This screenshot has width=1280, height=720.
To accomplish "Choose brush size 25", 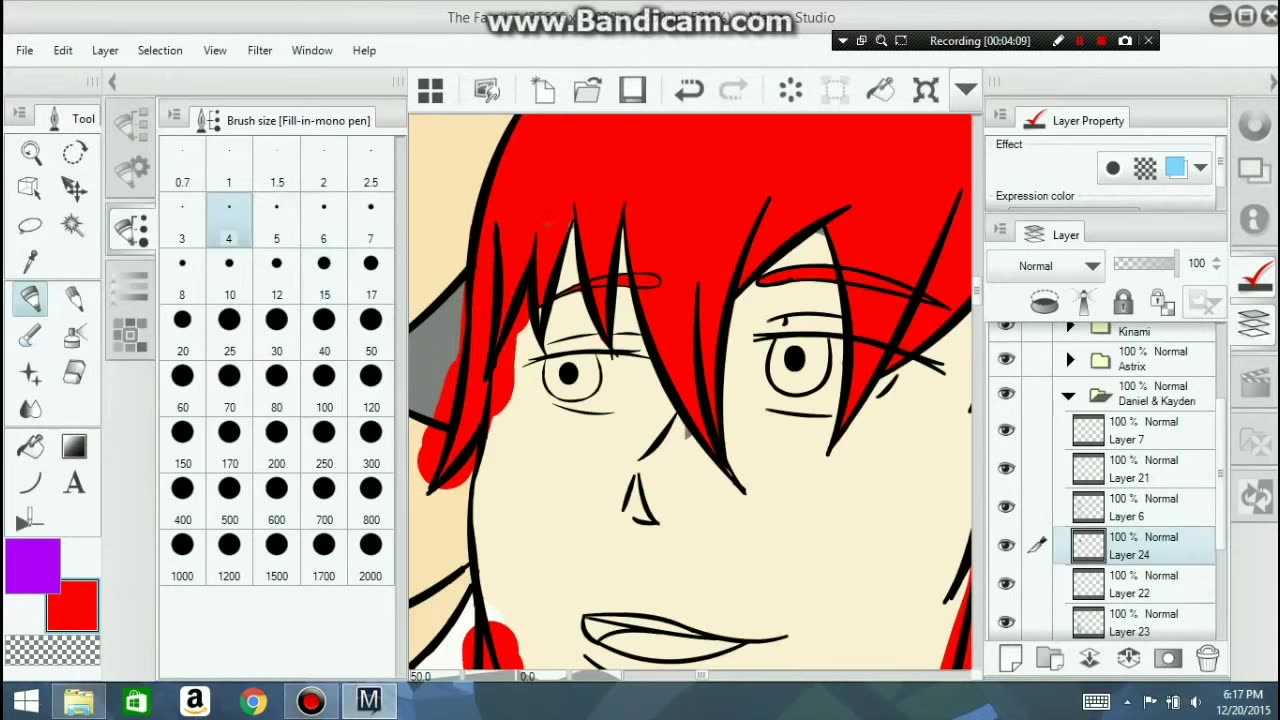I will coord(230,331).
